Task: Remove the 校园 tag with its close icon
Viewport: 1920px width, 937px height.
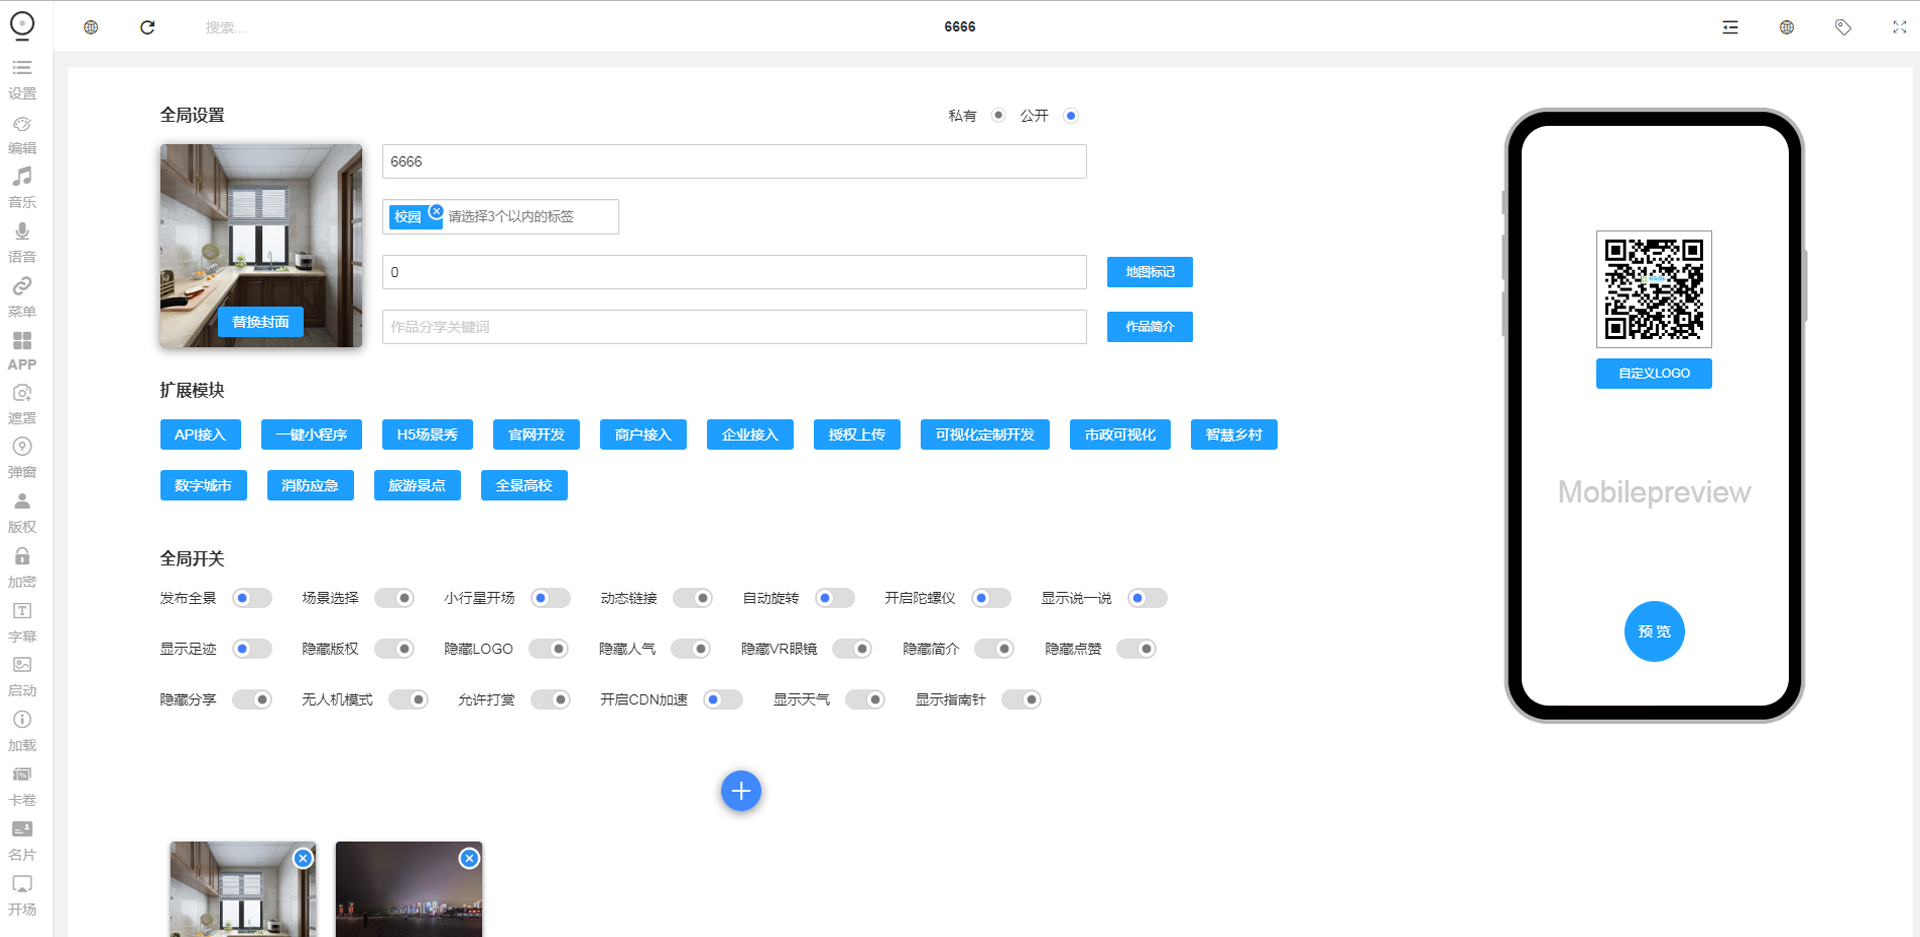Action: click(x=436, y=211)
